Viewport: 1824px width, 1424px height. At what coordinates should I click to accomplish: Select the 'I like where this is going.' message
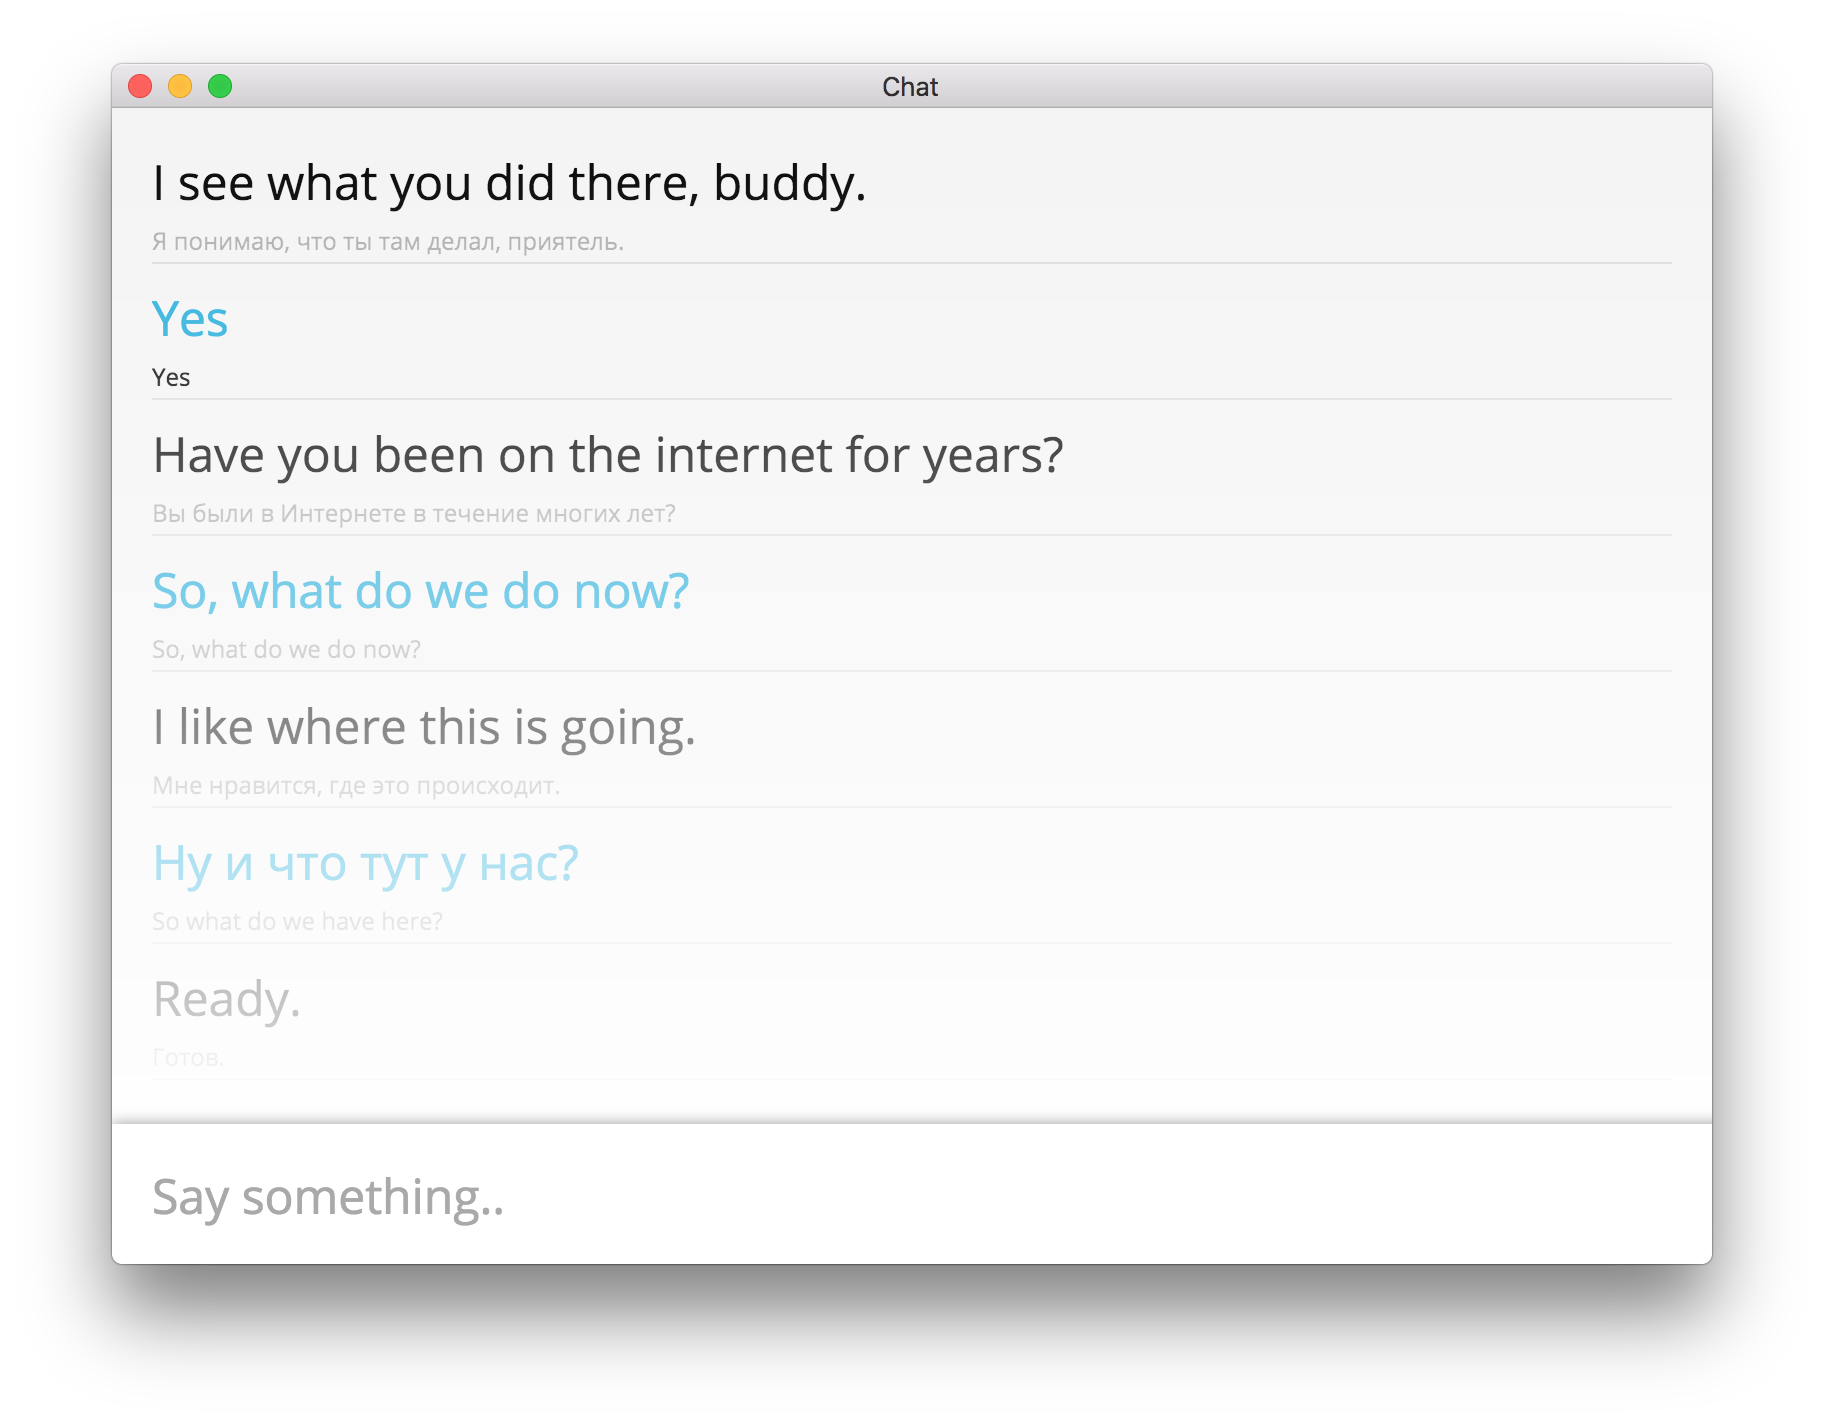(x=424, y=728)
